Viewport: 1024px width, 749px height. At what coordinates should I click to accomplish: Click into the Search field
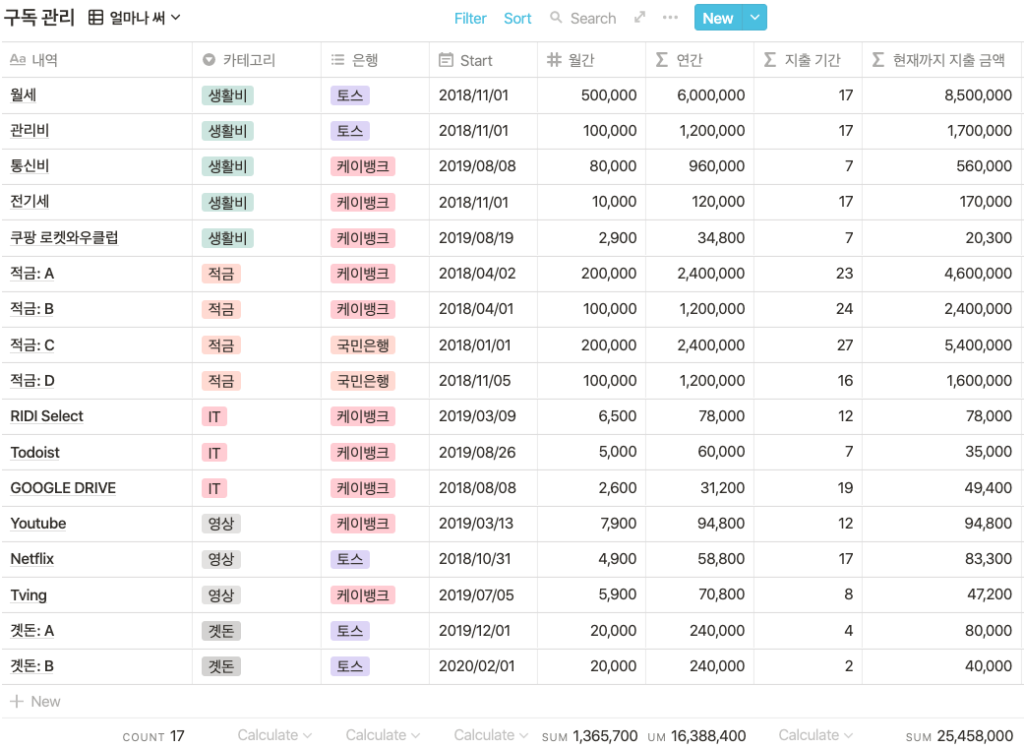click(593, 18)
